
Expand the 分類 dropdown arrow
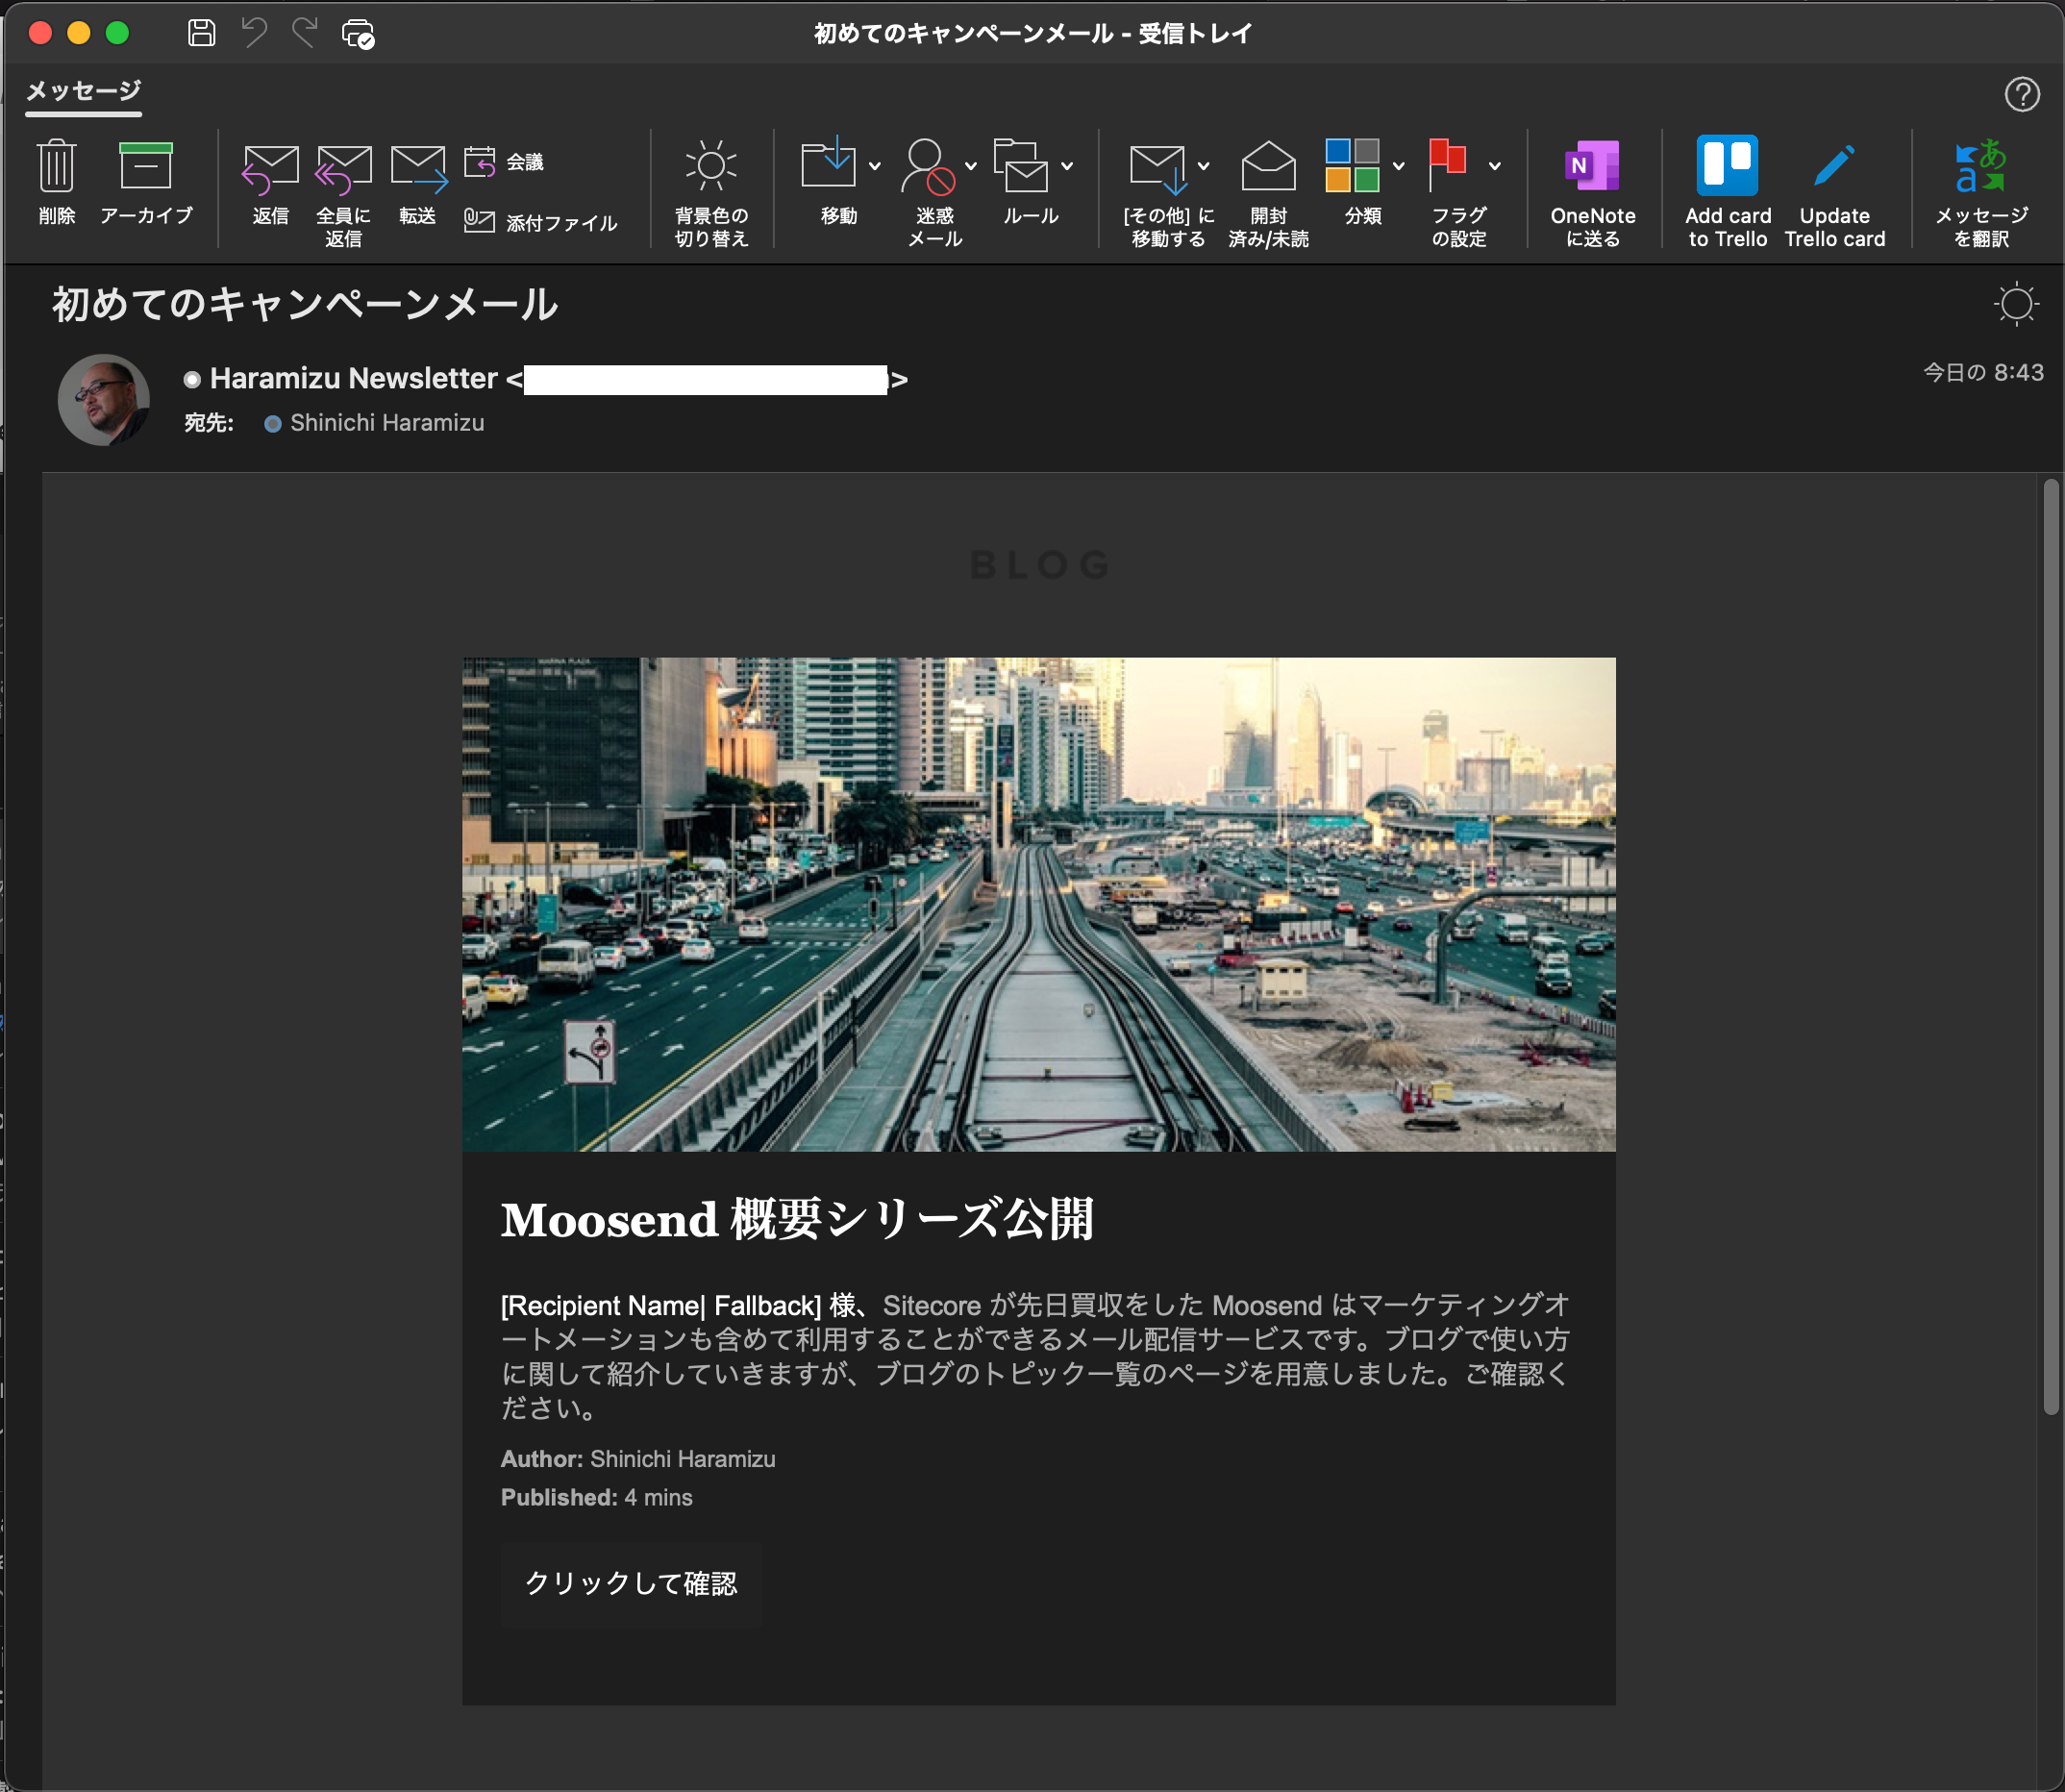(1399, 166)
